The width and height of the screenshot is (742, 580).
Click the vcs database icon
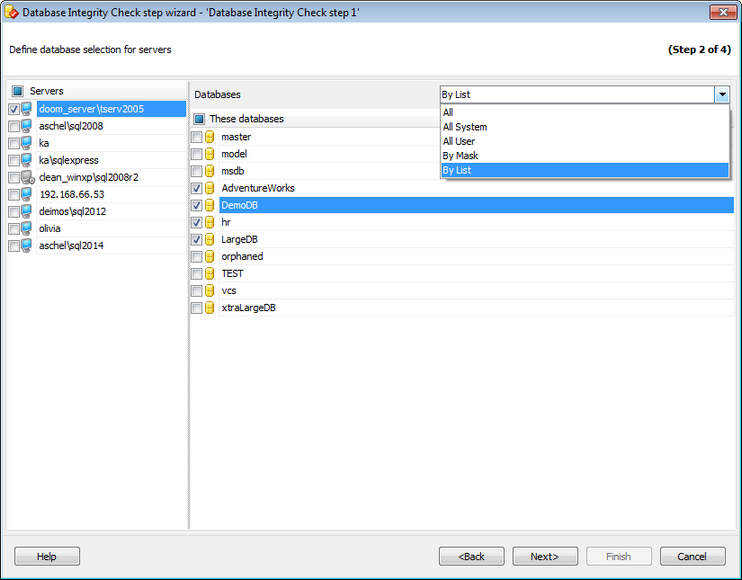pos(210,290)
